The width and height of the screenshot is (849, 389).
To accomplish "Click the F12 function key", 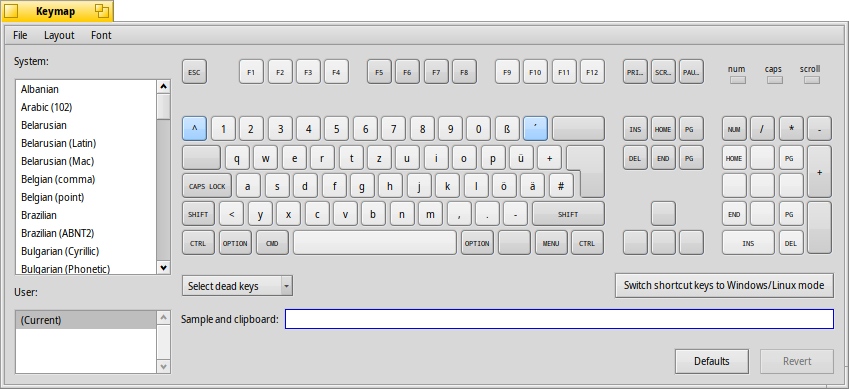I will click(592, 72).
